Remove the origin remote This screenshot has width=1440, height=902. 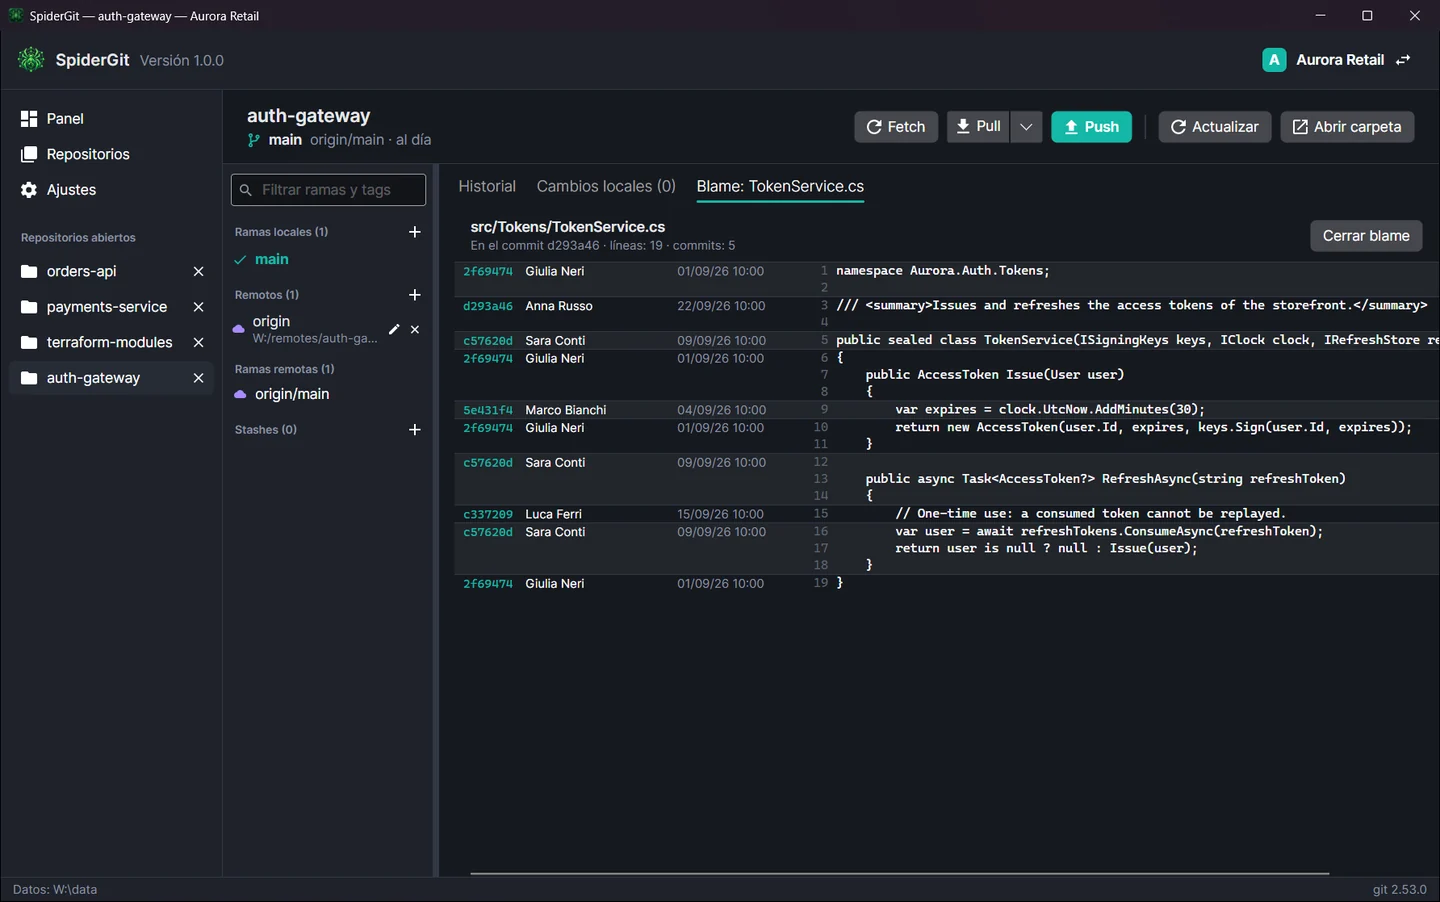[415, 329]
